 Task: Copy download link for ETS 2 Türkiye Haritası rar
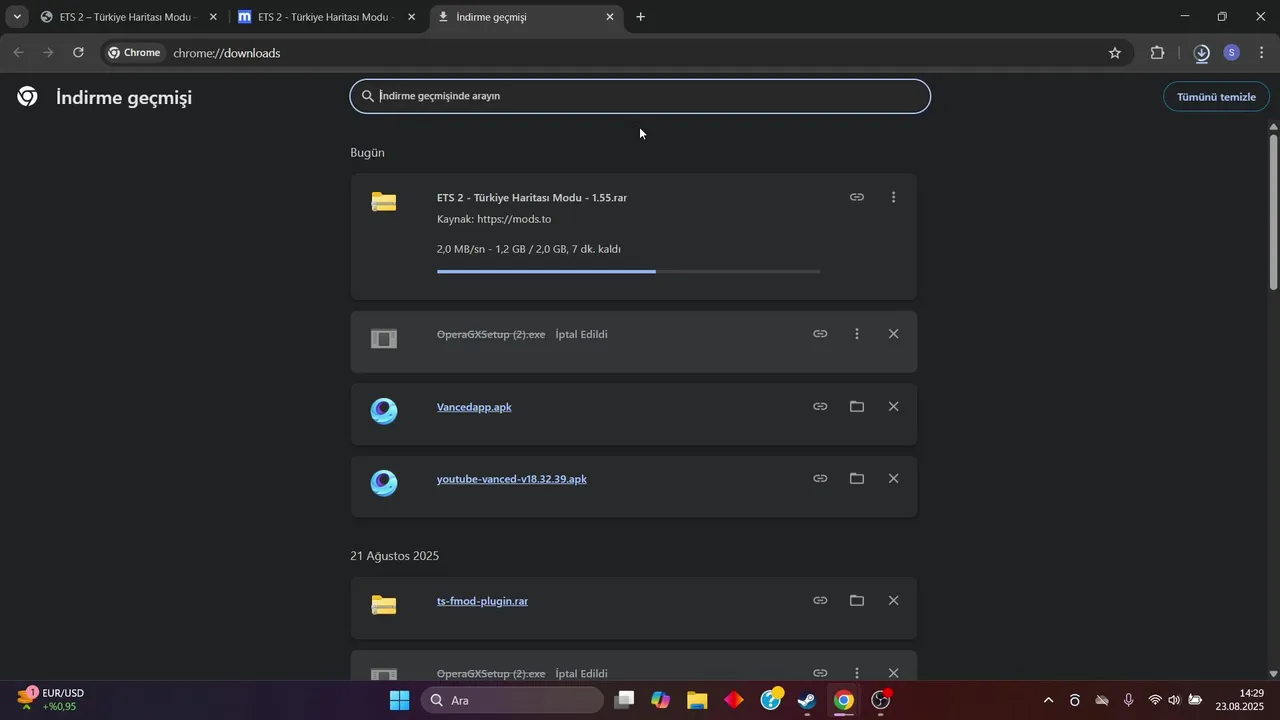click(857, 197)
